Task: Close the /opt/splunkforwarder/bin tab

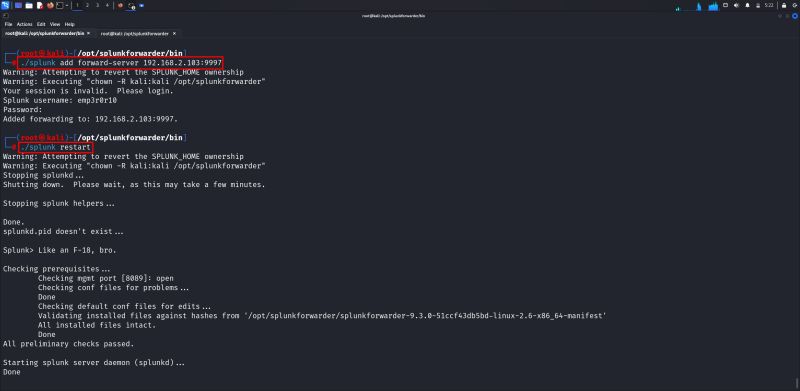Action: pos(88,33)
